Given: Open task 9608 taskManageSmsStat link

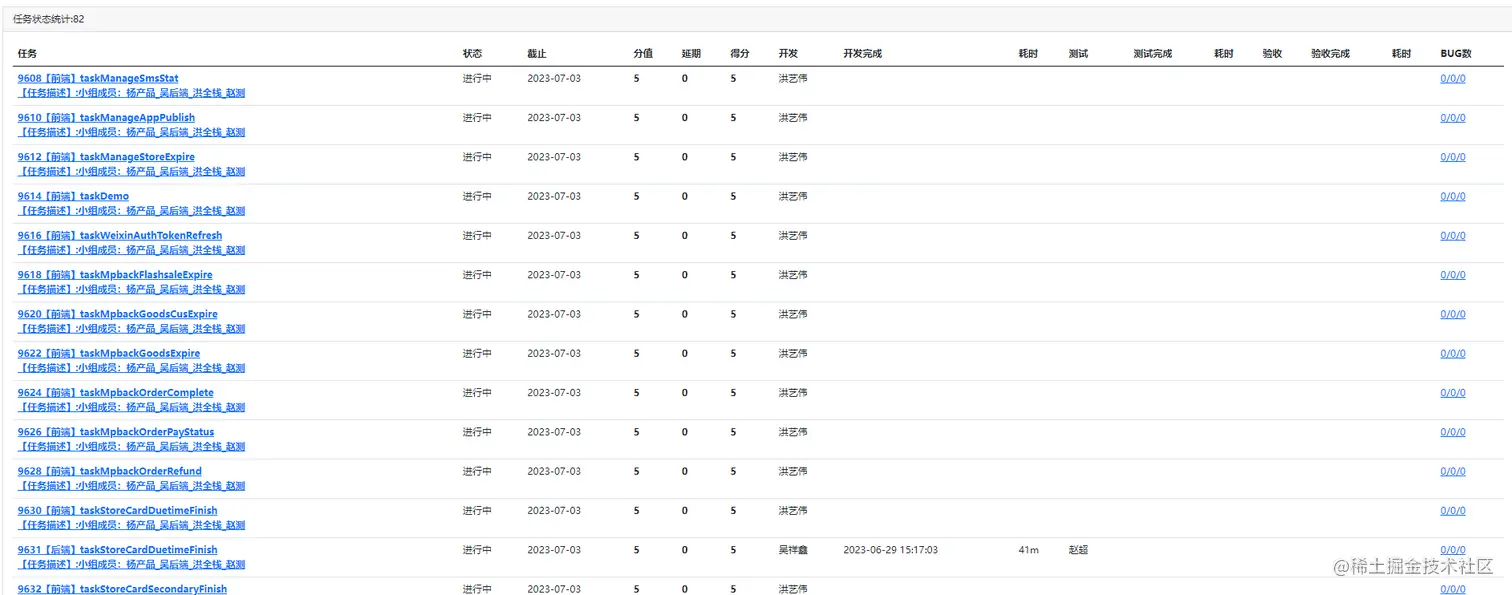Looking at the screenshot, I should (98, 78).
